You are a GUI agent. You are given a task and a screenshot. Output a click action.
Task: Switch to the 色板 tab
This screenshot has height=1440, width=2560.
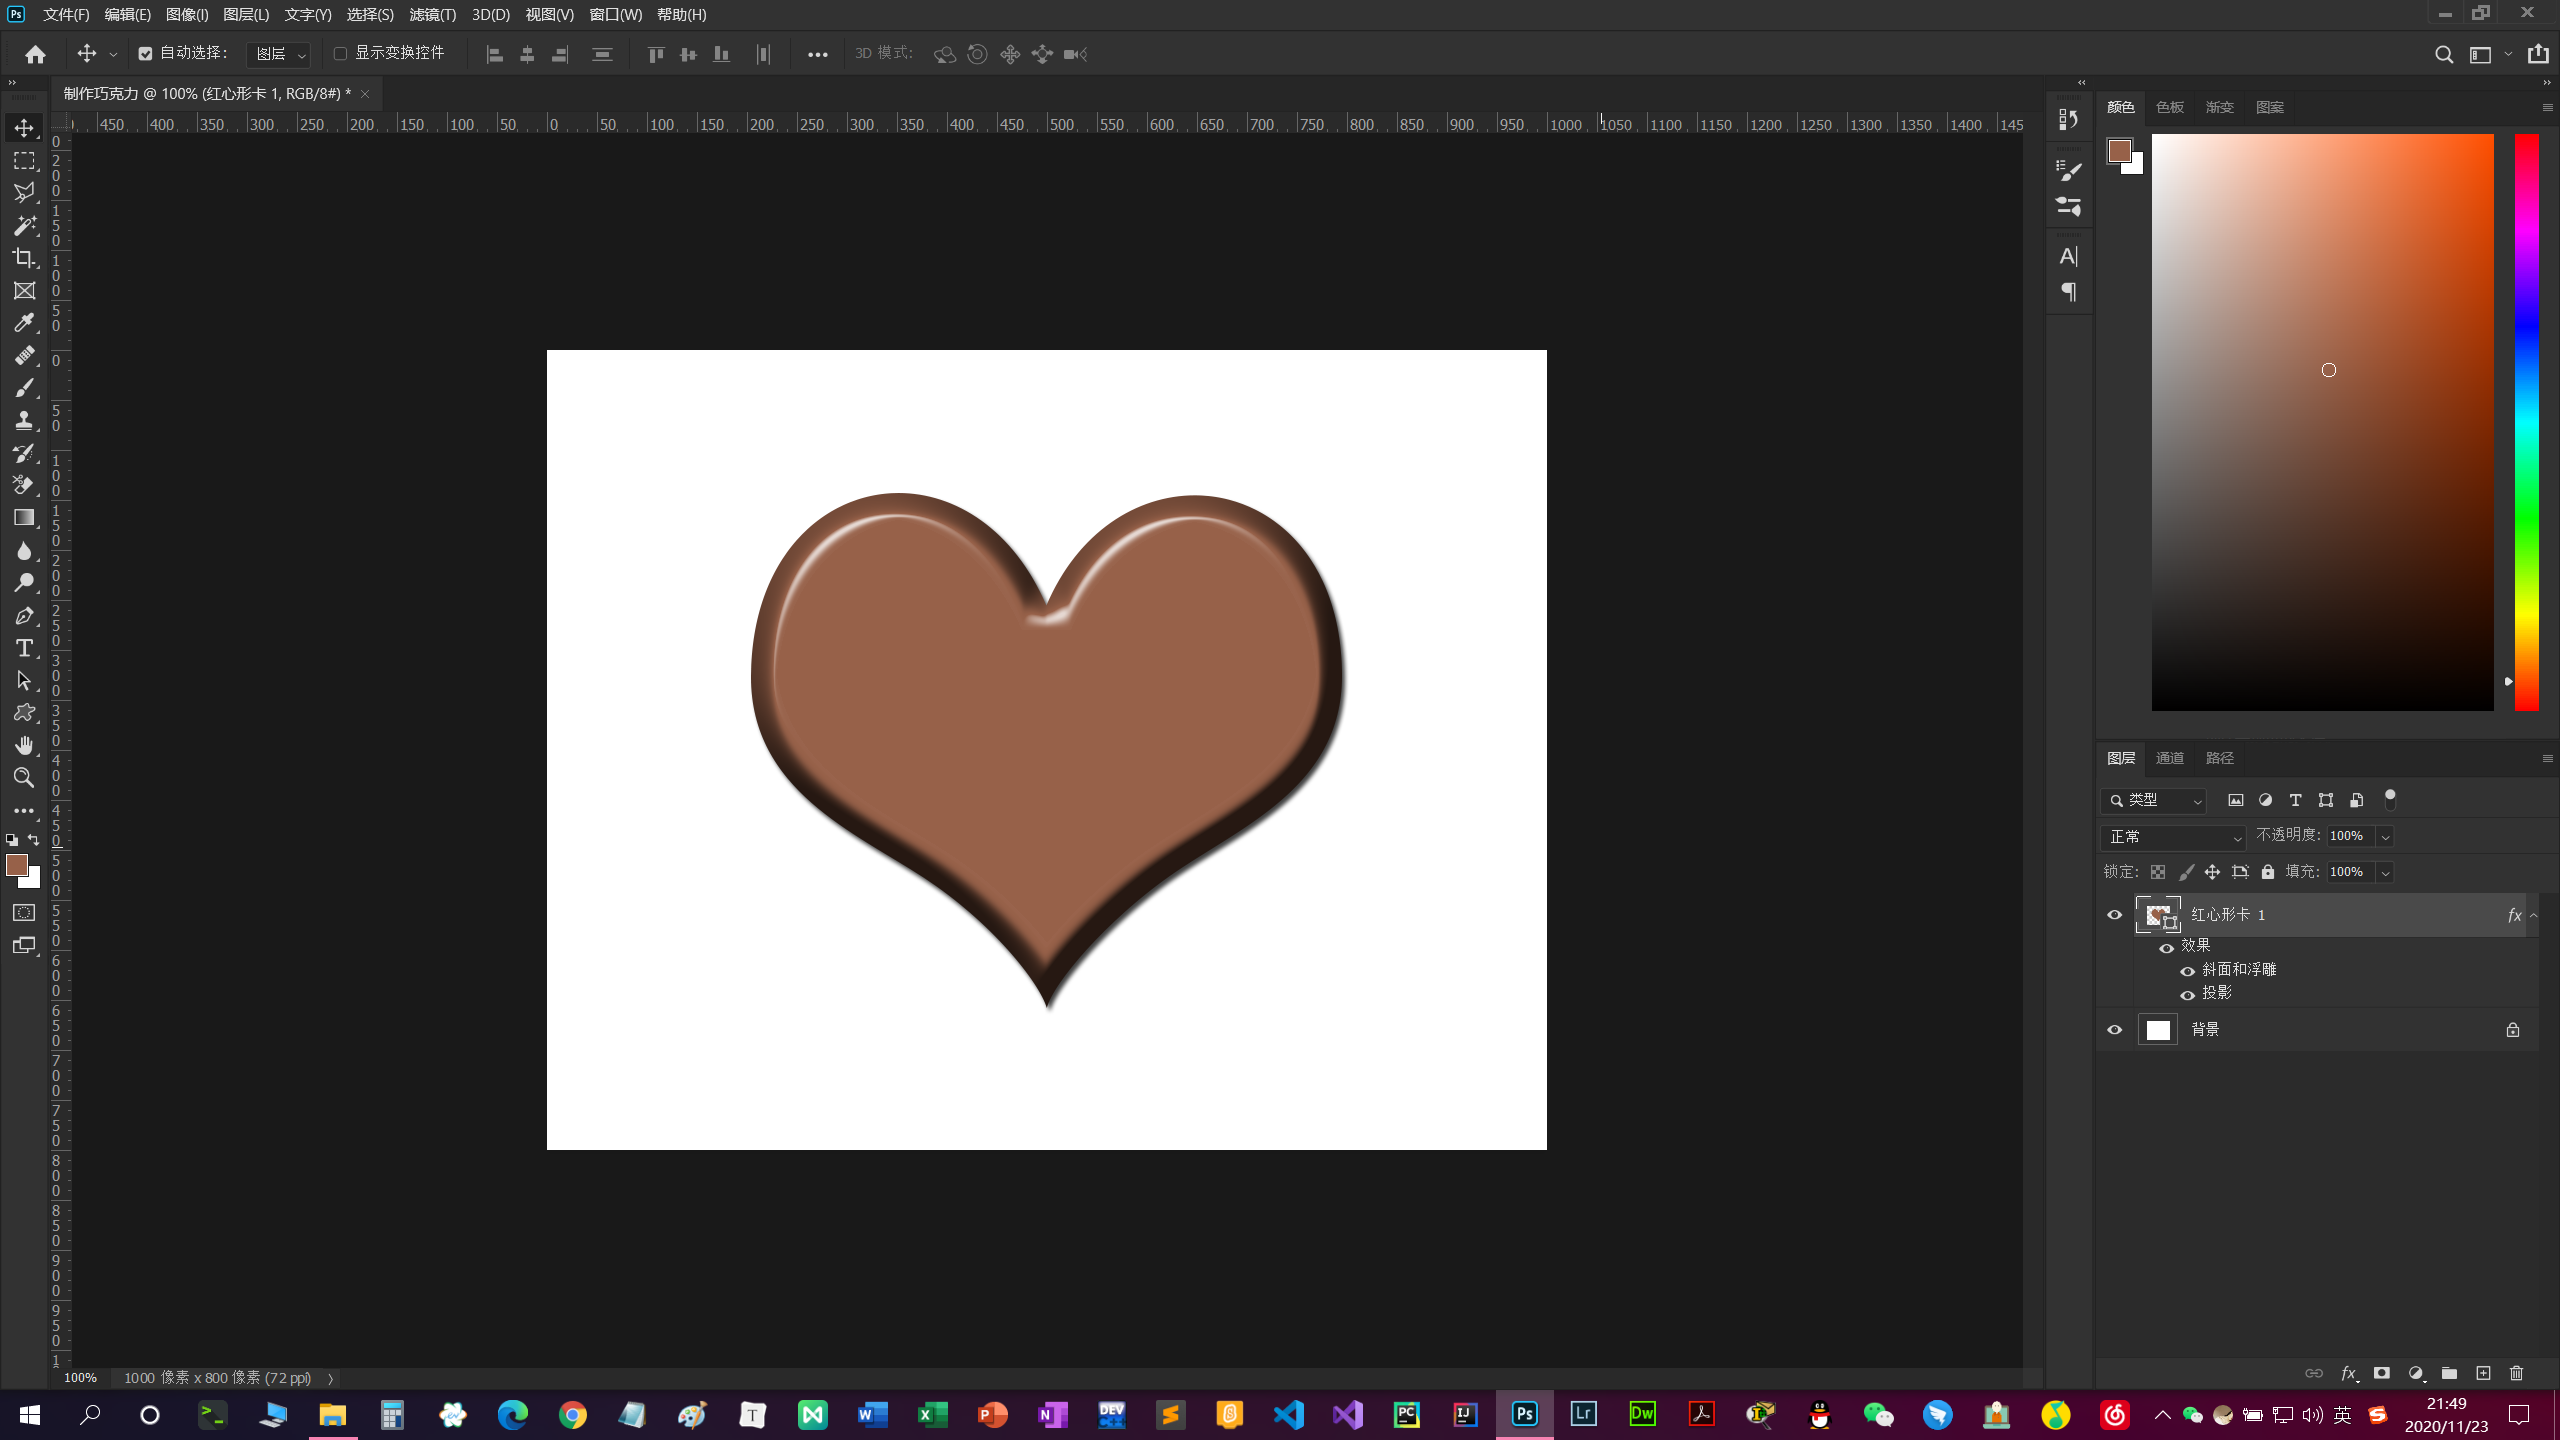[x=2170, y=107]
